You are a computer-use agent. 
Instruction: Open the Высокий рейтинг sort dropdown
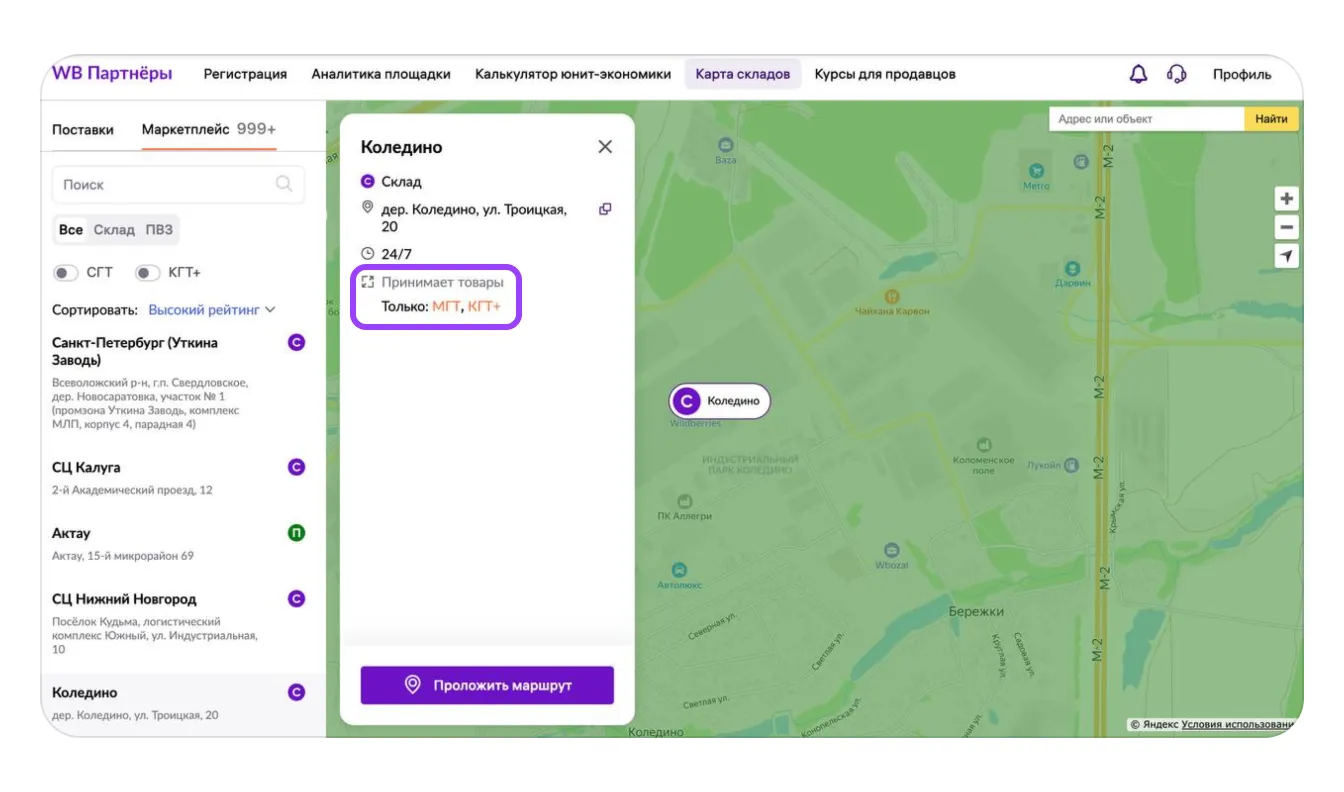(x=211, y=310)
